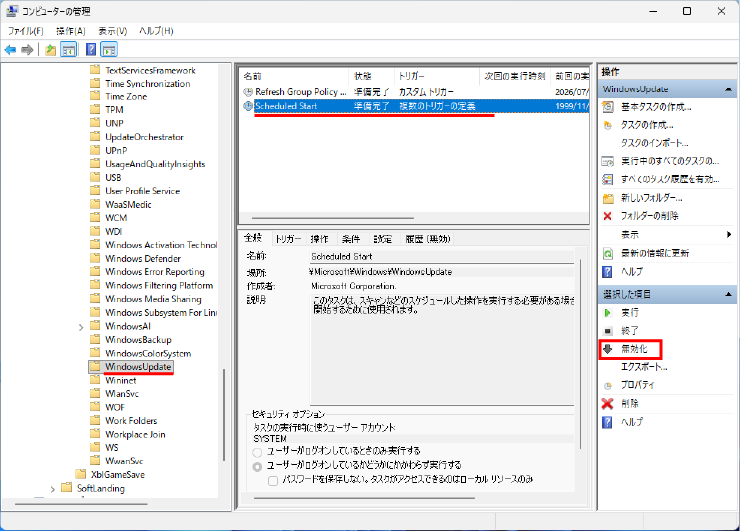The height and width of the screenshot is (531, 740).
Task: Click the red X フォルダーの削除 icon
Action: 607,216
